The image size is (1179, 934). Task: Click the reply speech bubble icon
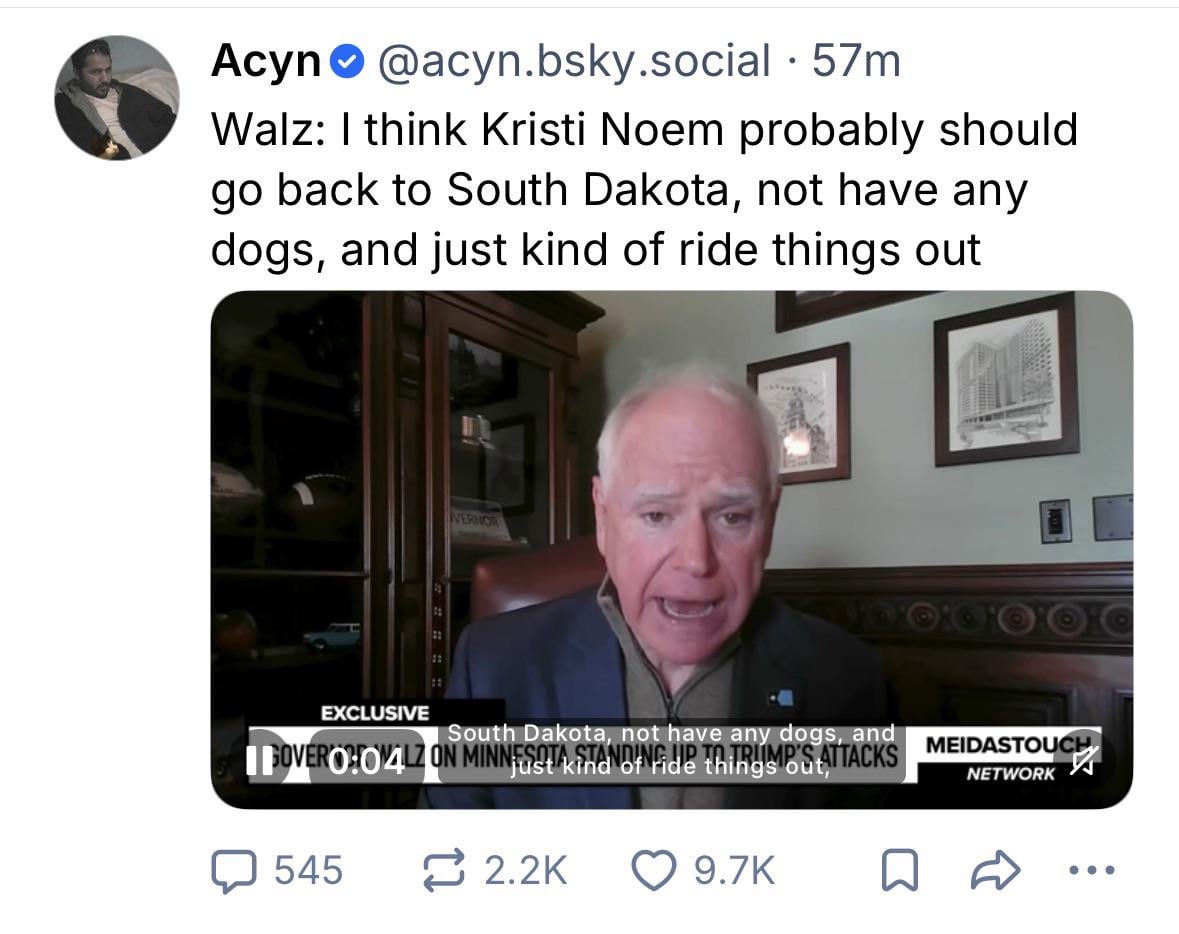(232, 870)
